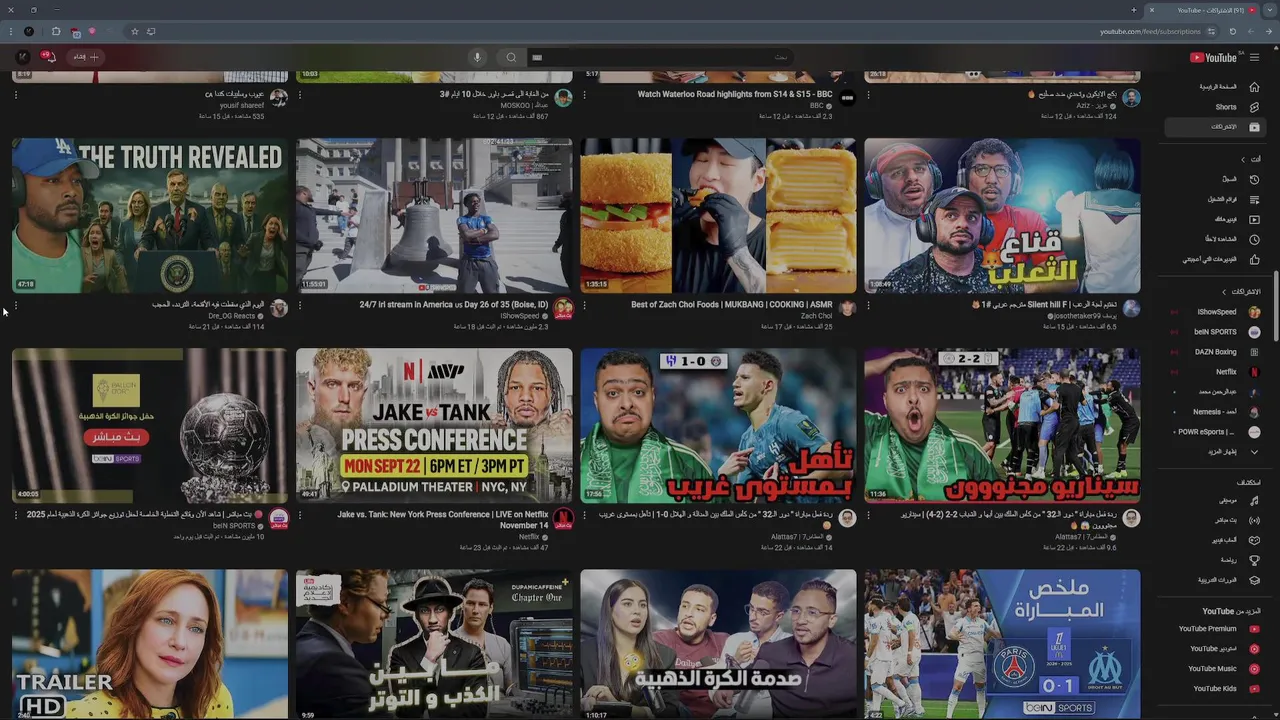Open the notifications bell
This screenshot has height=720, width=1280.
pyautogui.click(x=49, y=57)
